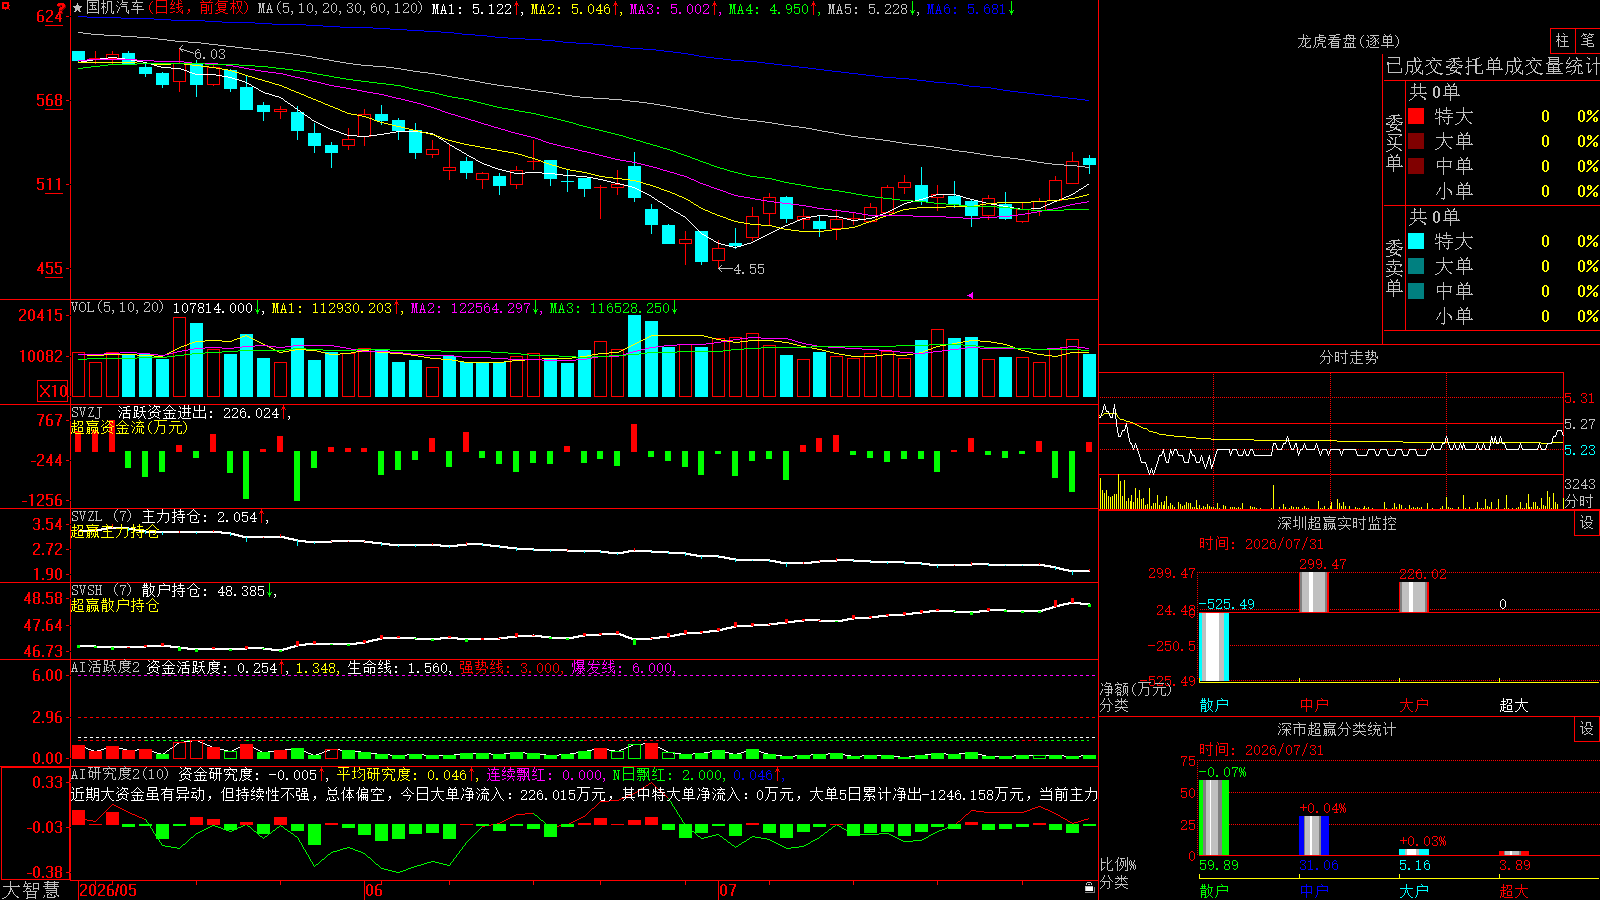Screen dimensions: 1600x900
Task: Click the 爆发线: 6.000 label
Action: click(x=622, y=667)
